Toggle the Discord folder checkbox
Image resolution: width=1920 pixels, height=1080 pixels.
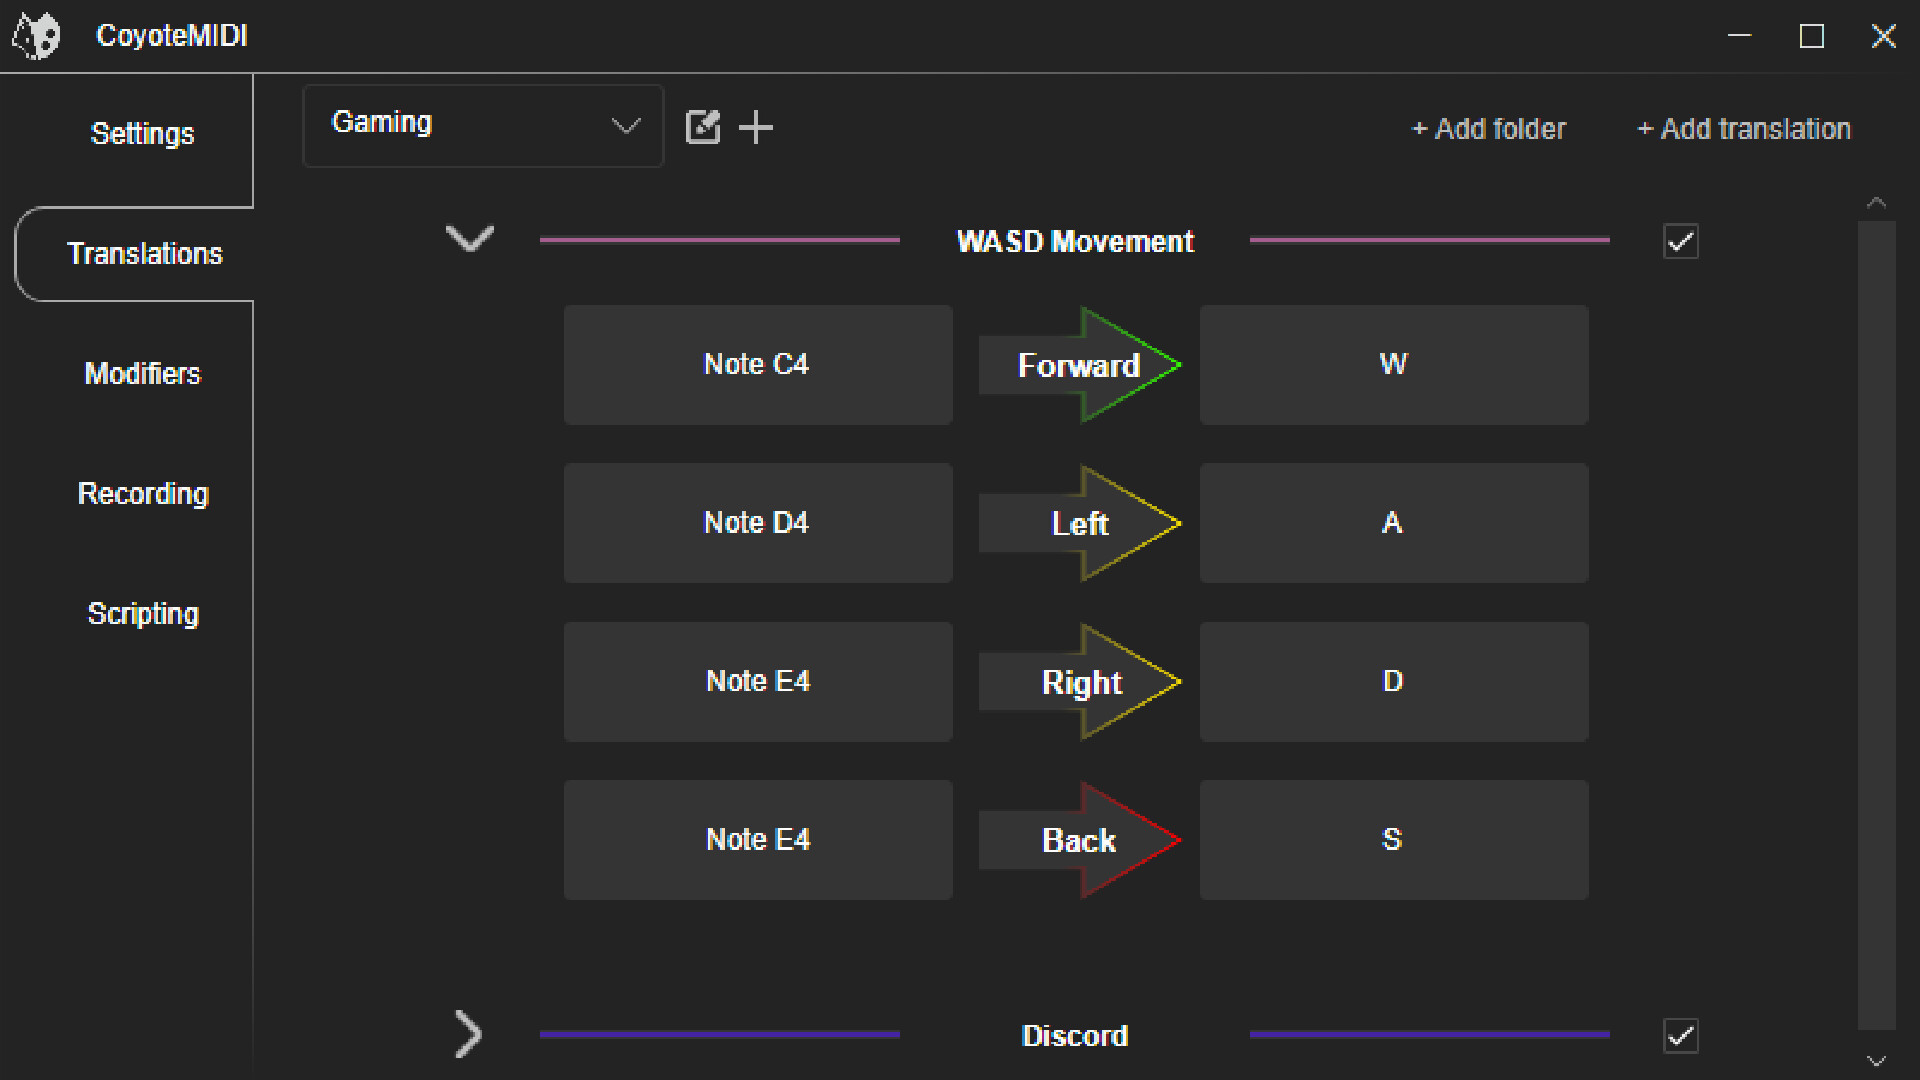1681,1036
